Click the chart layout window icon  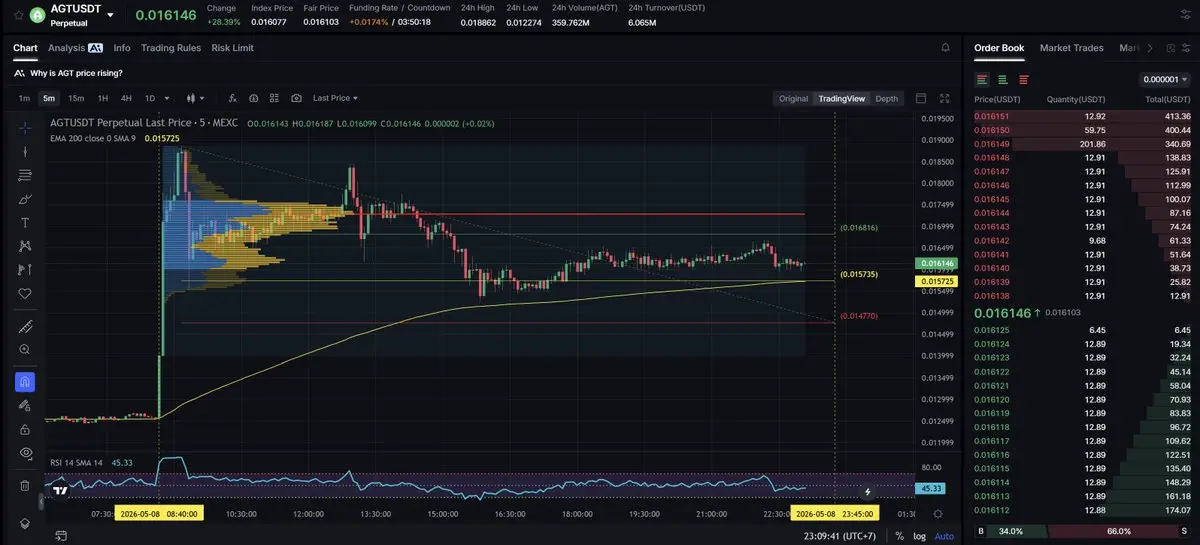pos(920,98)
